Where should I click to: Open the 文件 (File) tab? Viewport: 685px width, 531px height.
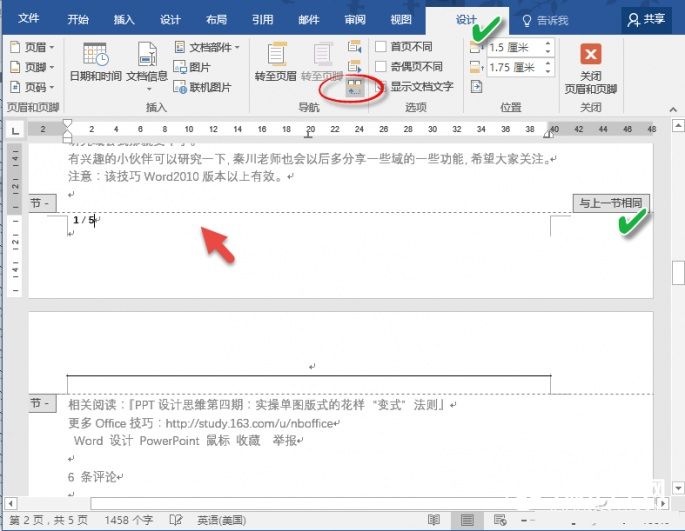[x=29, y=18]
